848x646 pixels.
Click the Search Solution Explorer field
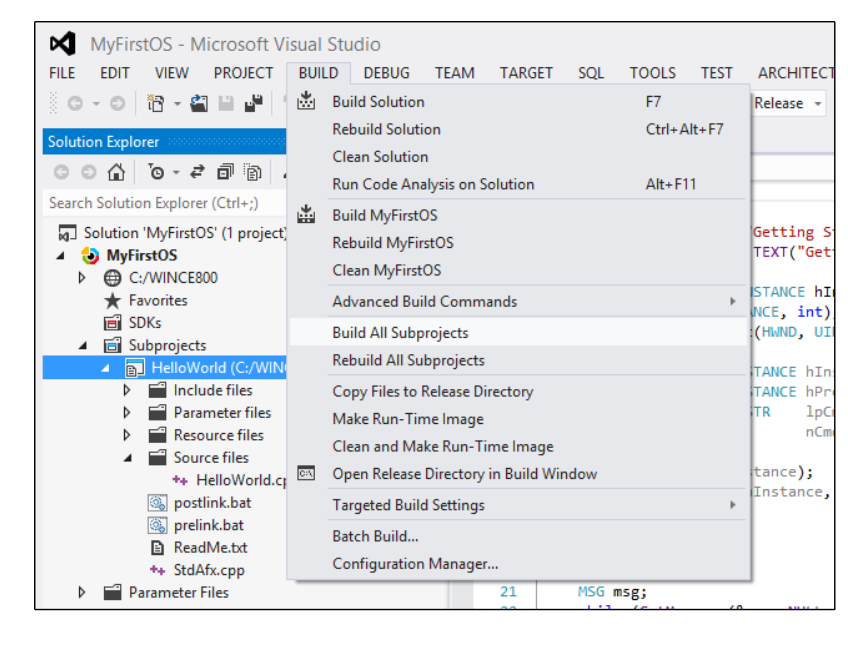165,203
